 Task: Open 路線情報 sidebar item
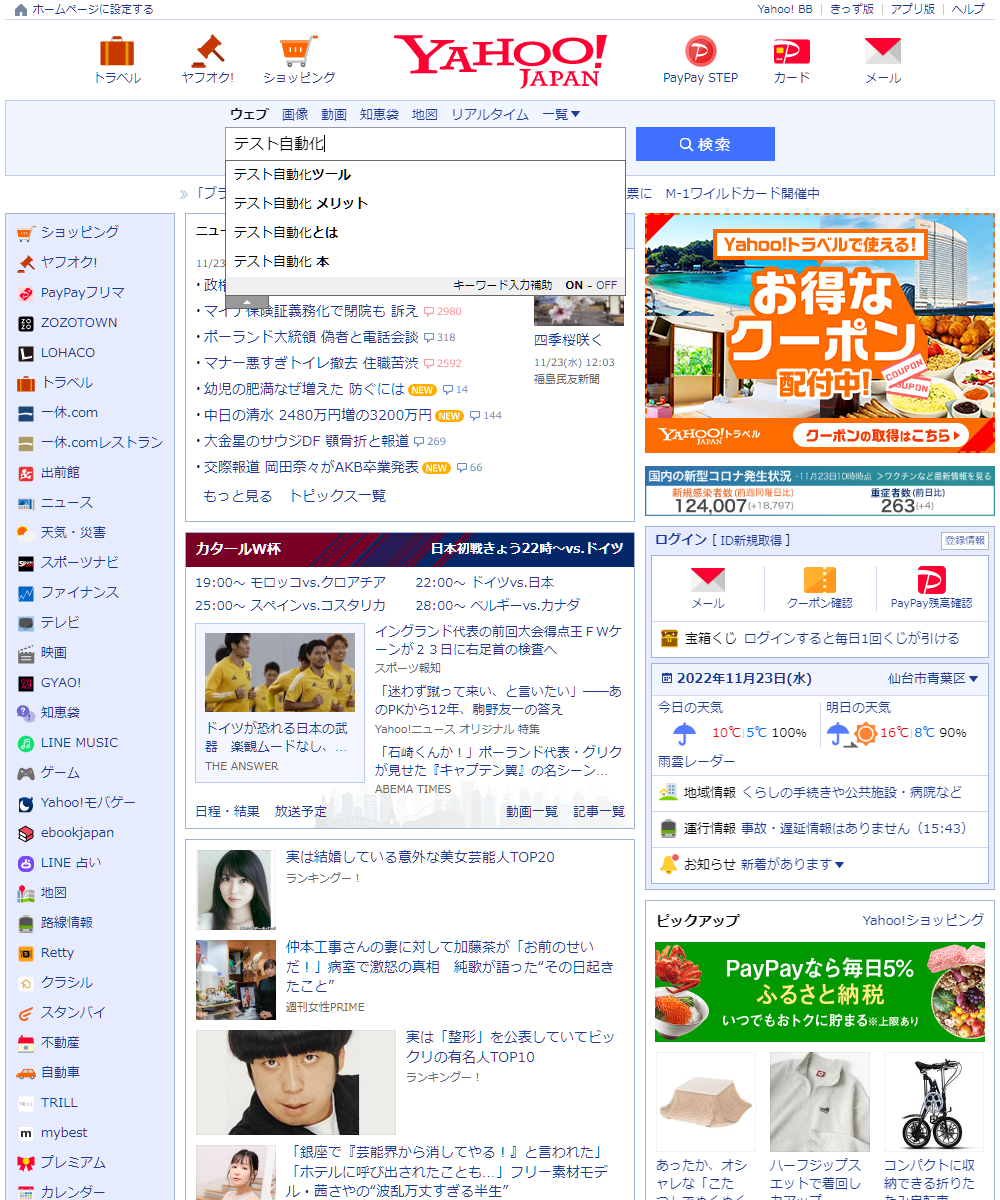(67, 922)
